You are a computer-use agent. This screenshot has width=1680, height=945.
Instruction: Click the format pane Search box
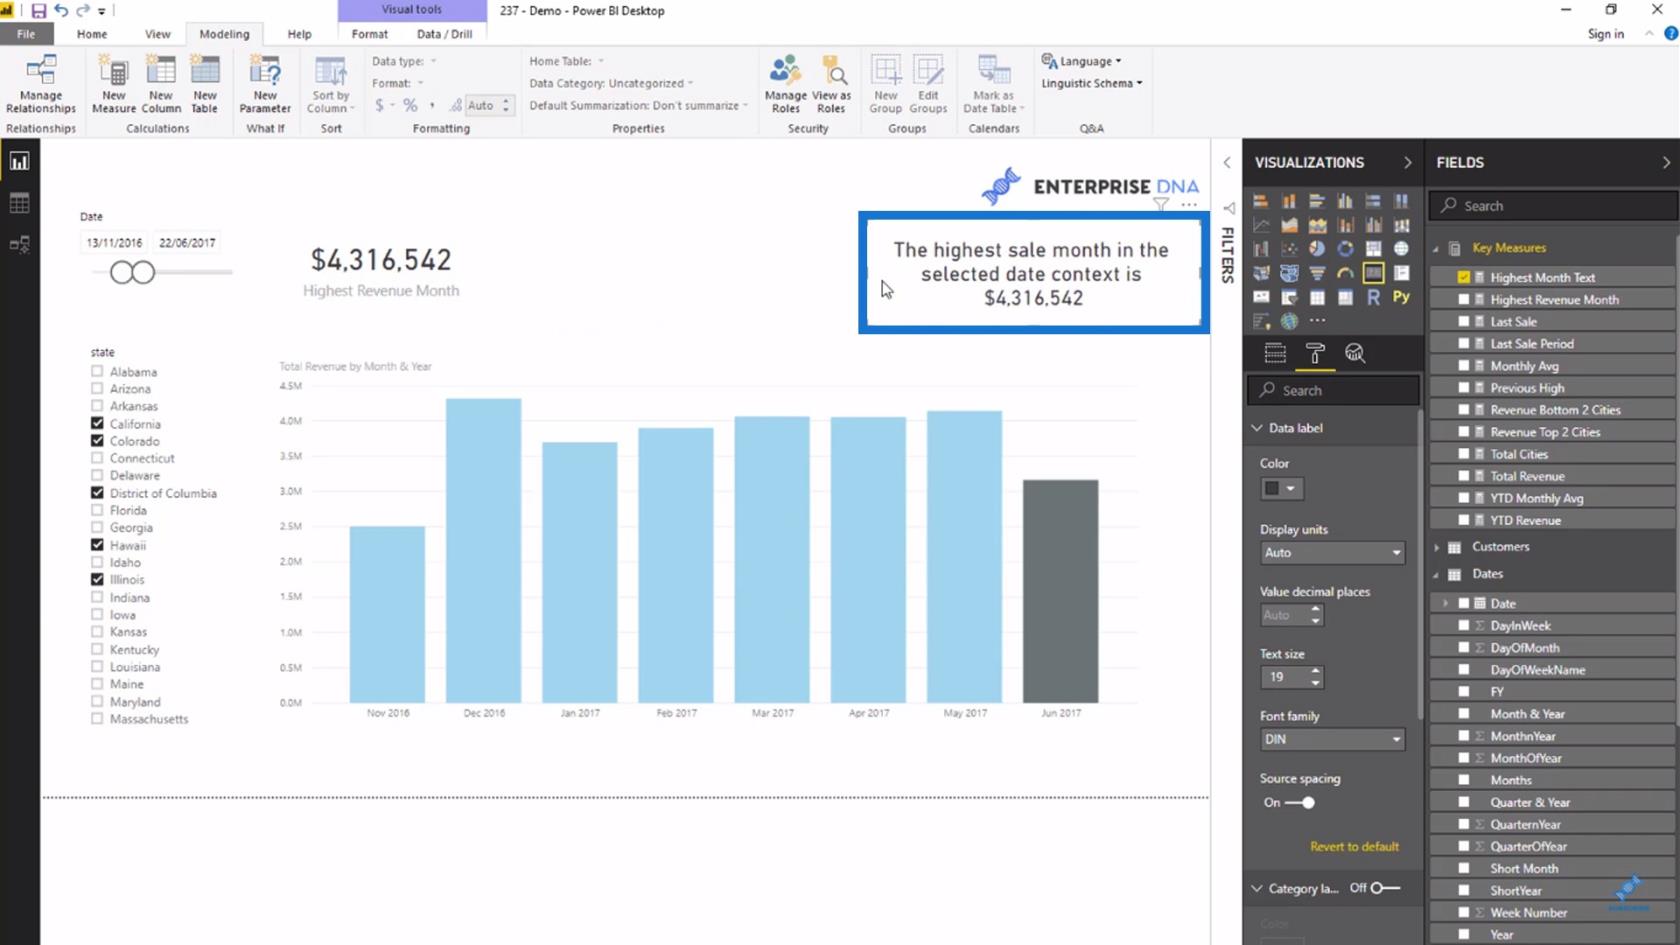[x=1333, y=390]
